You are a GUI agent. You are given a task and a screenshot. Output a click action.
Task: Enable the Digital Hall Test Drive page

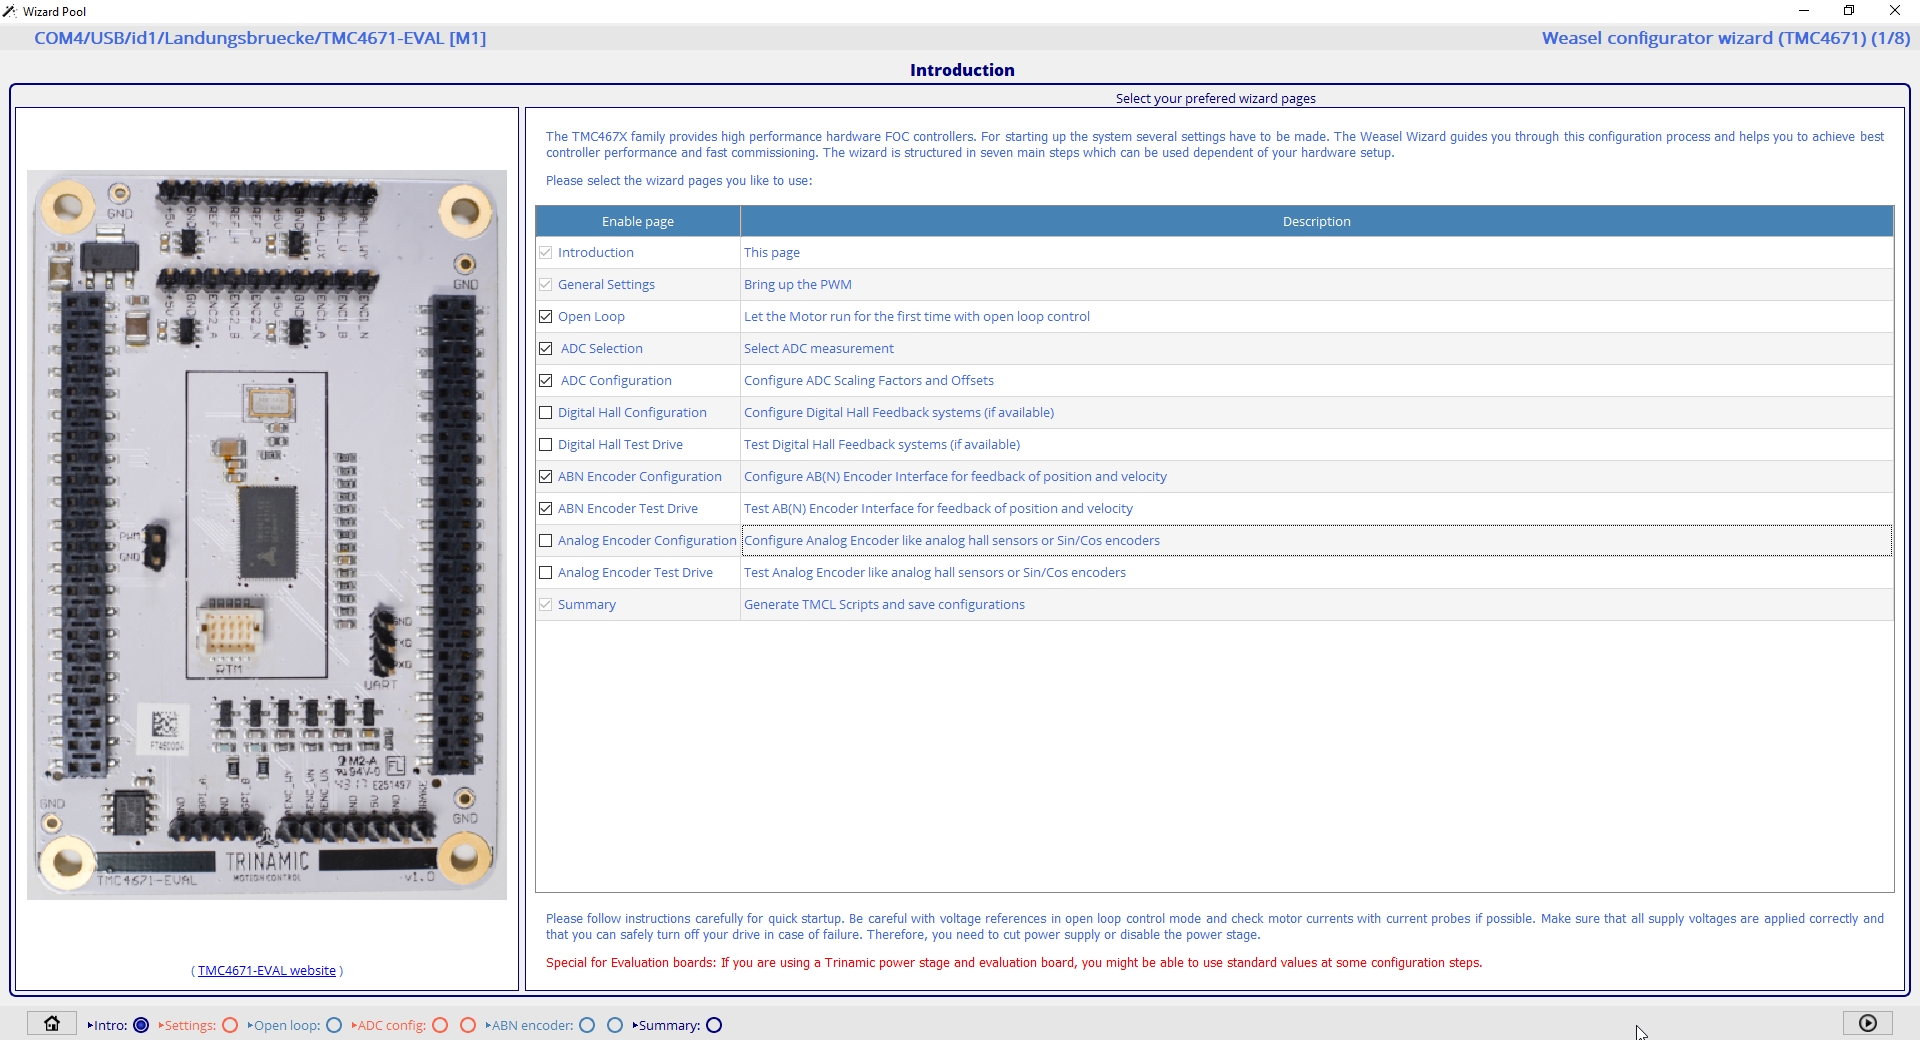(546, 445)
